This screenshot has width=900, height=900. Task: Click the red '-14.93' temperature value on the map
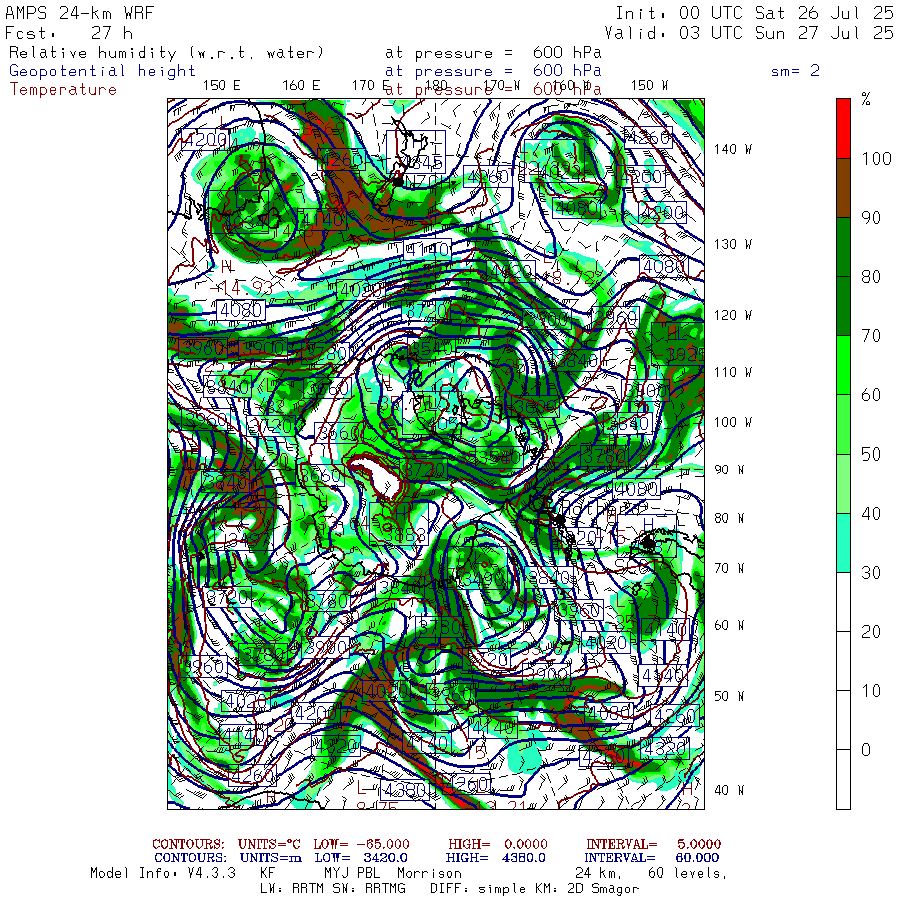tap(240, 287)
